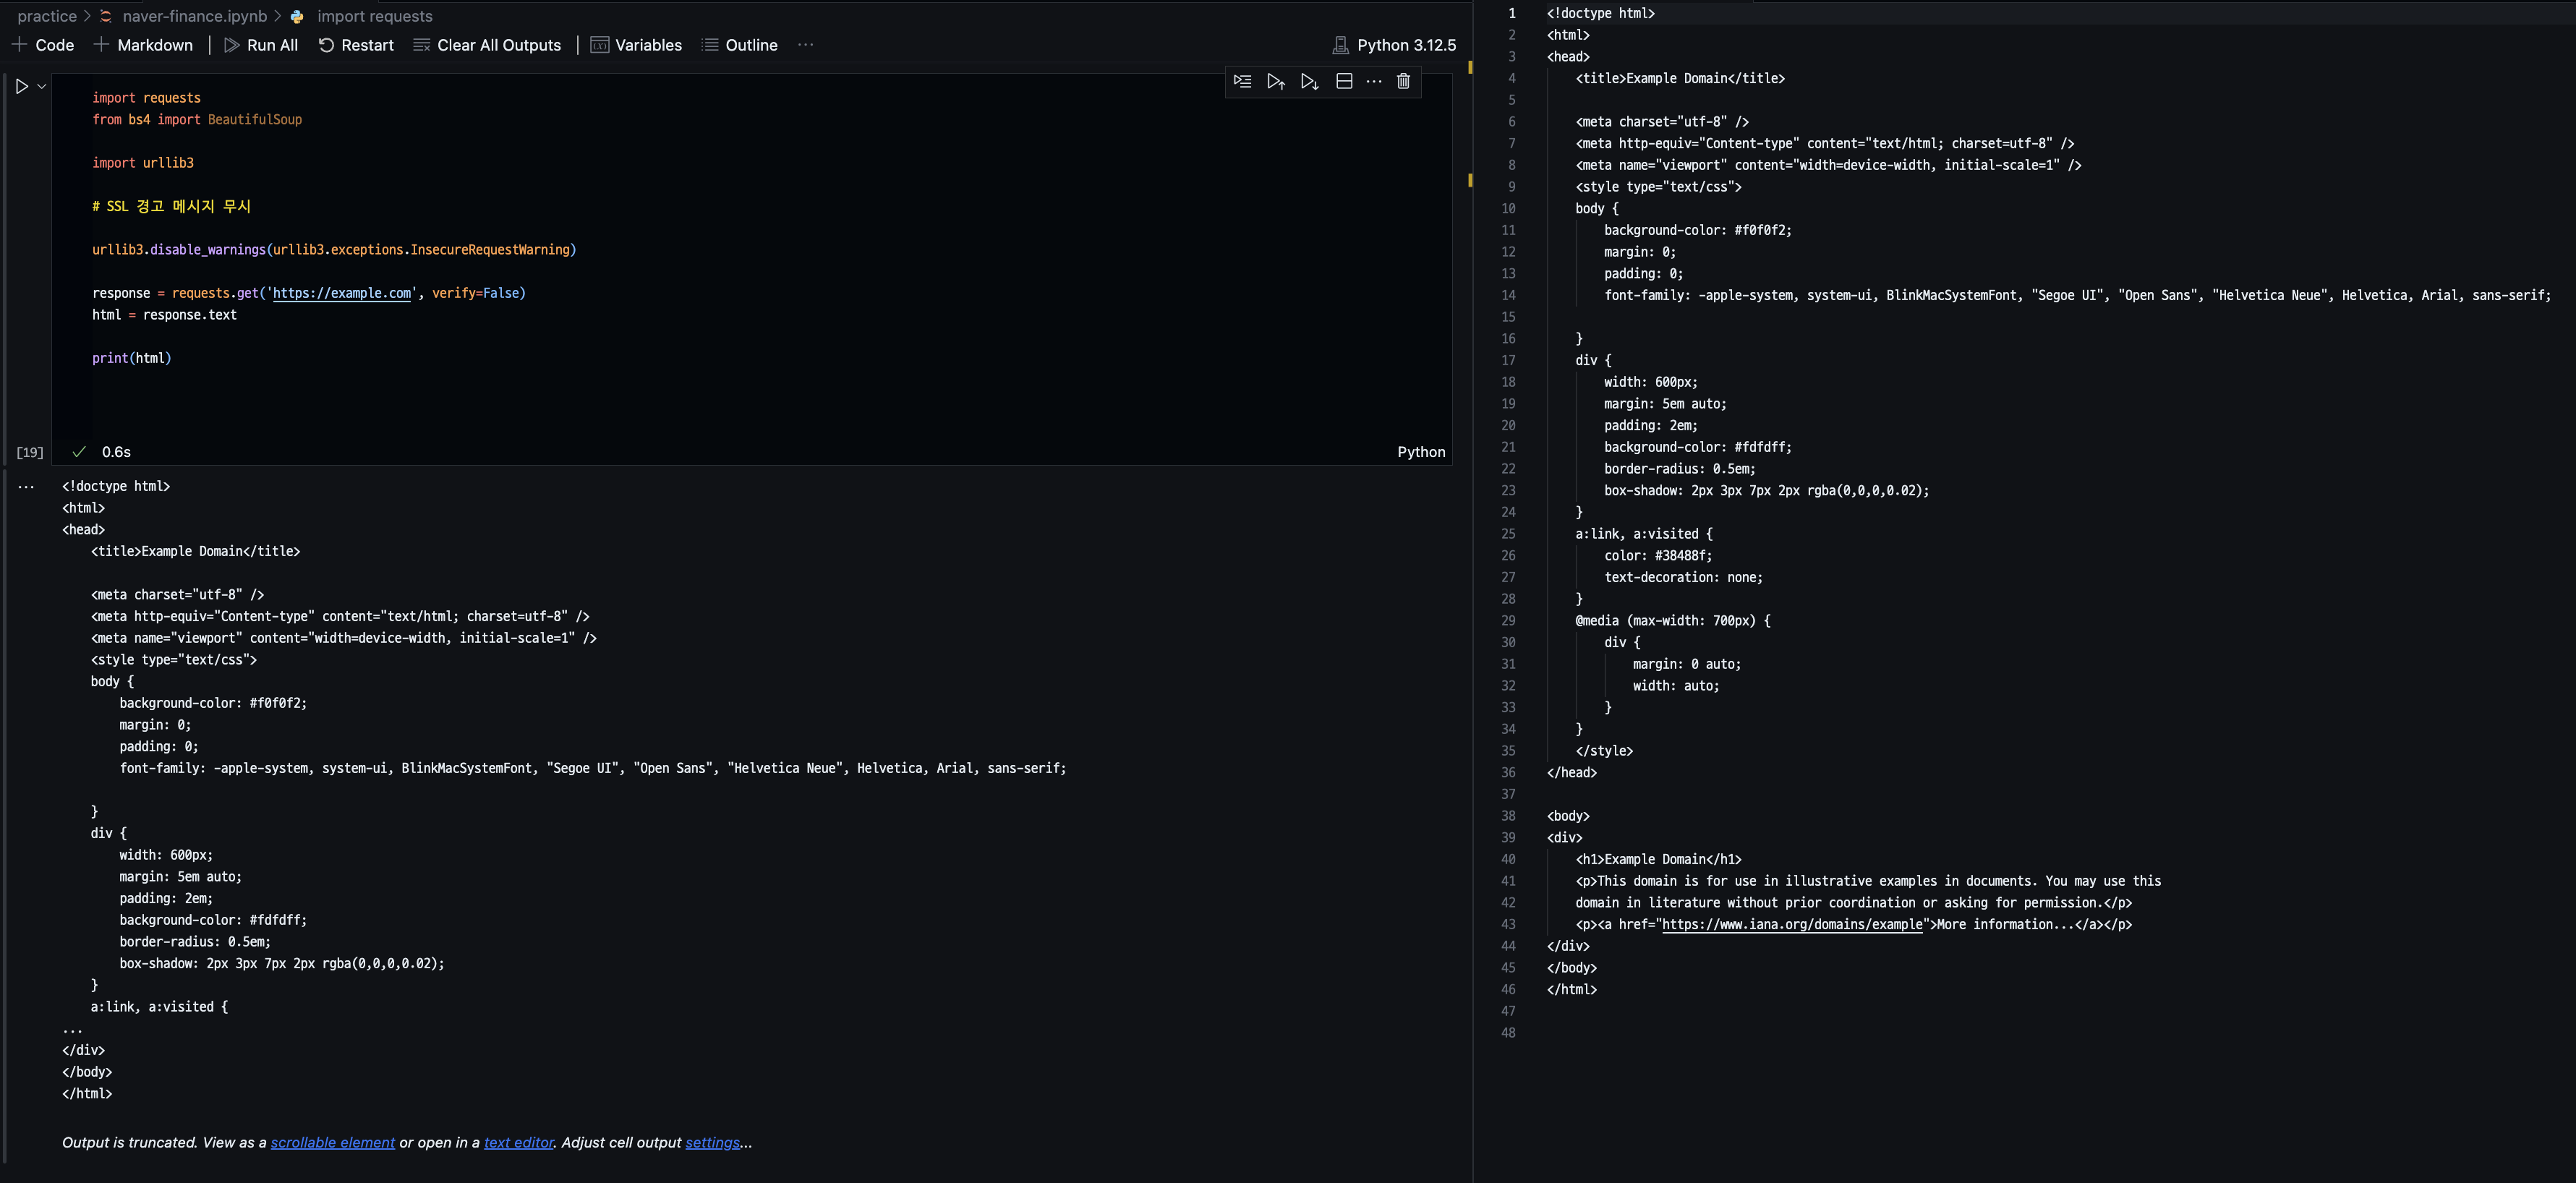Select the practice breadcrumb folder
This screenshot has height=1183, width=2576.
point(47,16)
